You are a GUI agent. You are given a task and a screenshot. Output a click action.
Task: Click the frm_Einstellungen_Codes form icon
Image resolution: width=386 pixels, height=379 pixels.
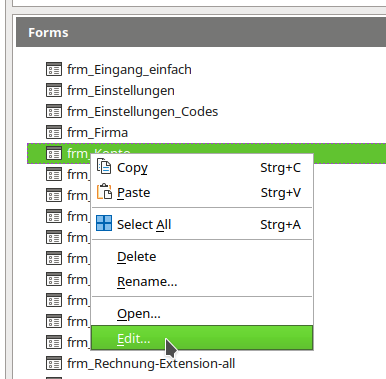click(54, 111)
